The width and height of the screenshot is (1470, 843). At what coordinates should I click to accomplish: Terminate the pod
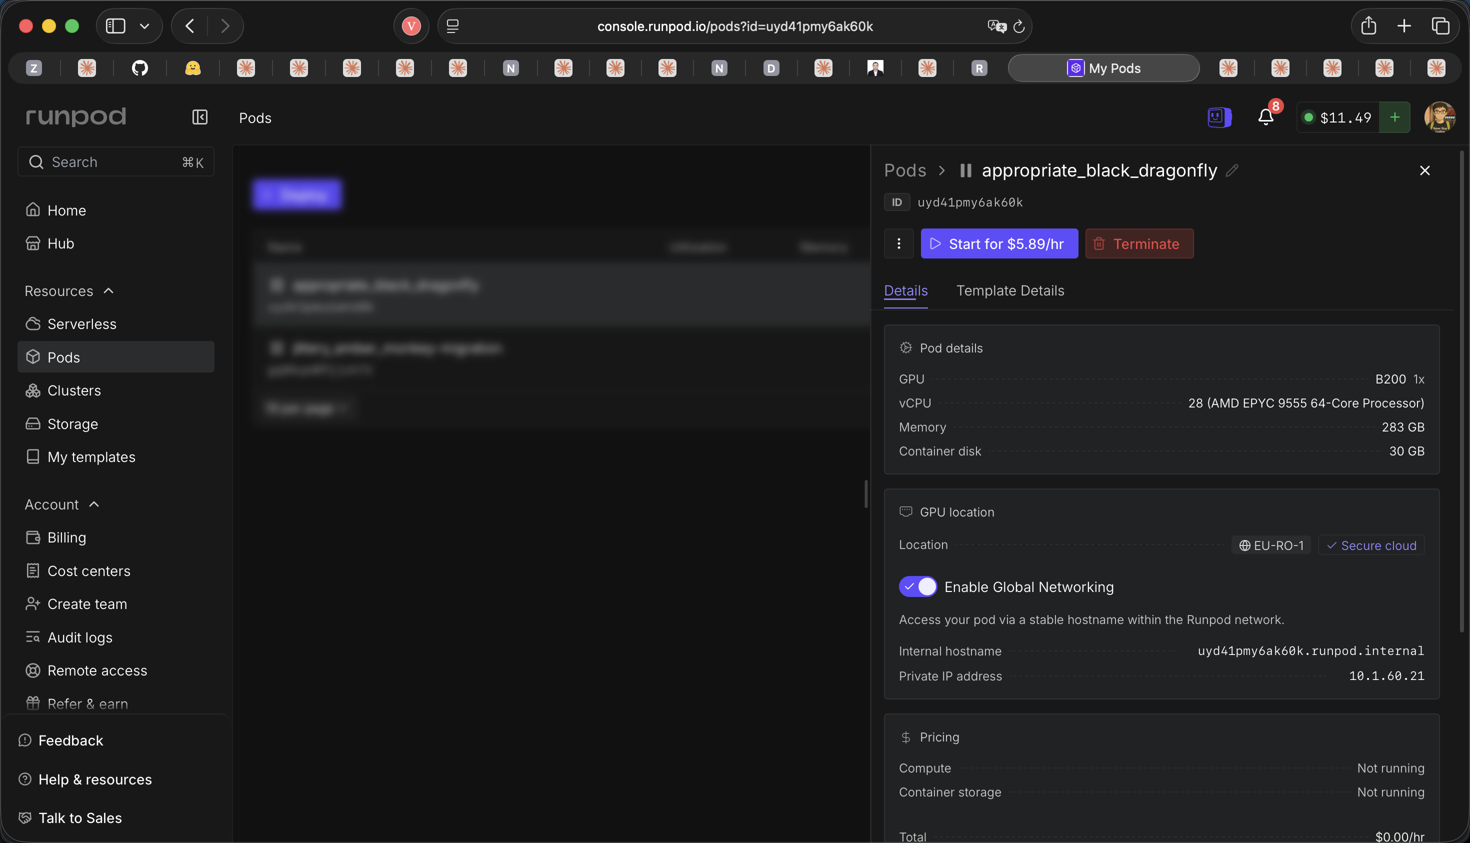pos(1139,244)
